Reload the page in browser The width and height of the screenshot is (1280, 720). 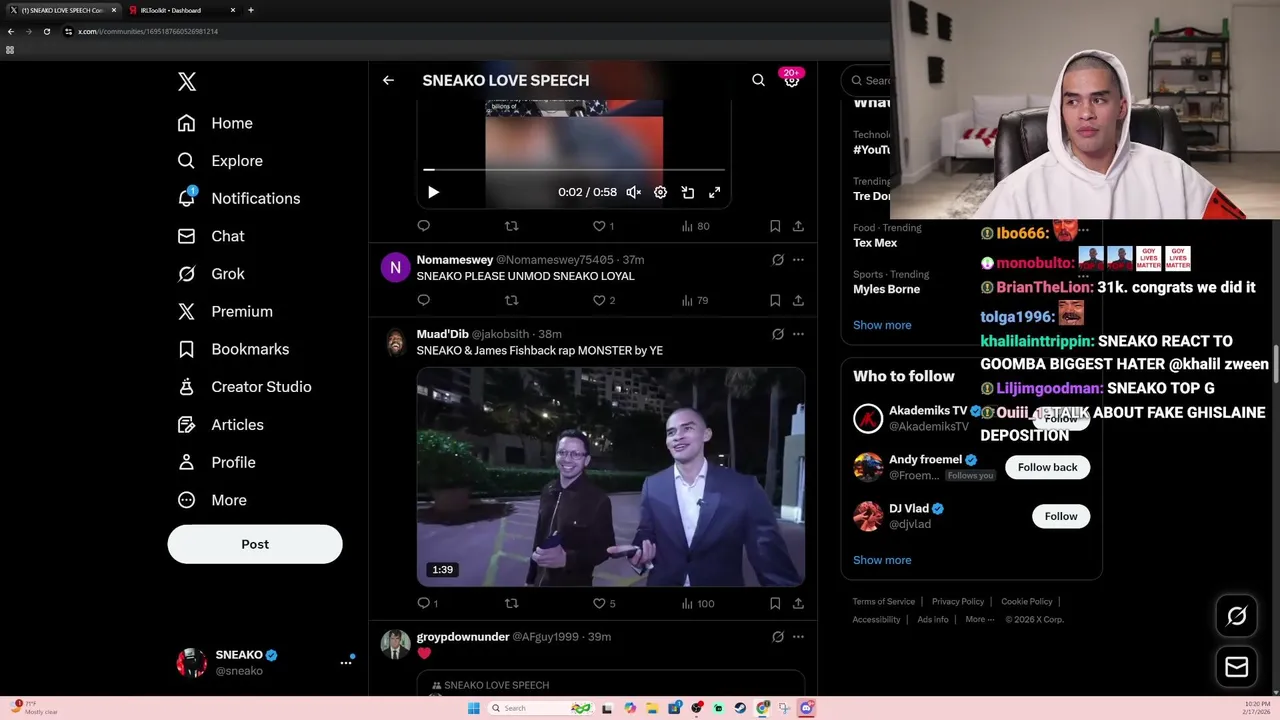pyautogui.click(x=46, y=31)
